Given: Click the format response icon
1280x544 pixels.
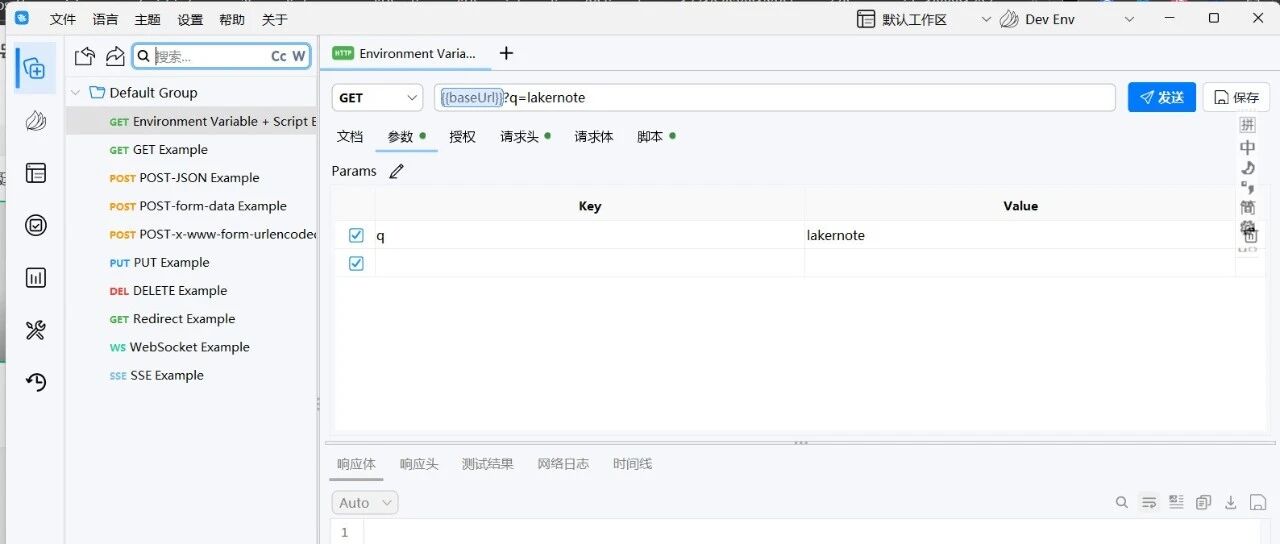Looking at the screenshot, I should [1176, 502].
